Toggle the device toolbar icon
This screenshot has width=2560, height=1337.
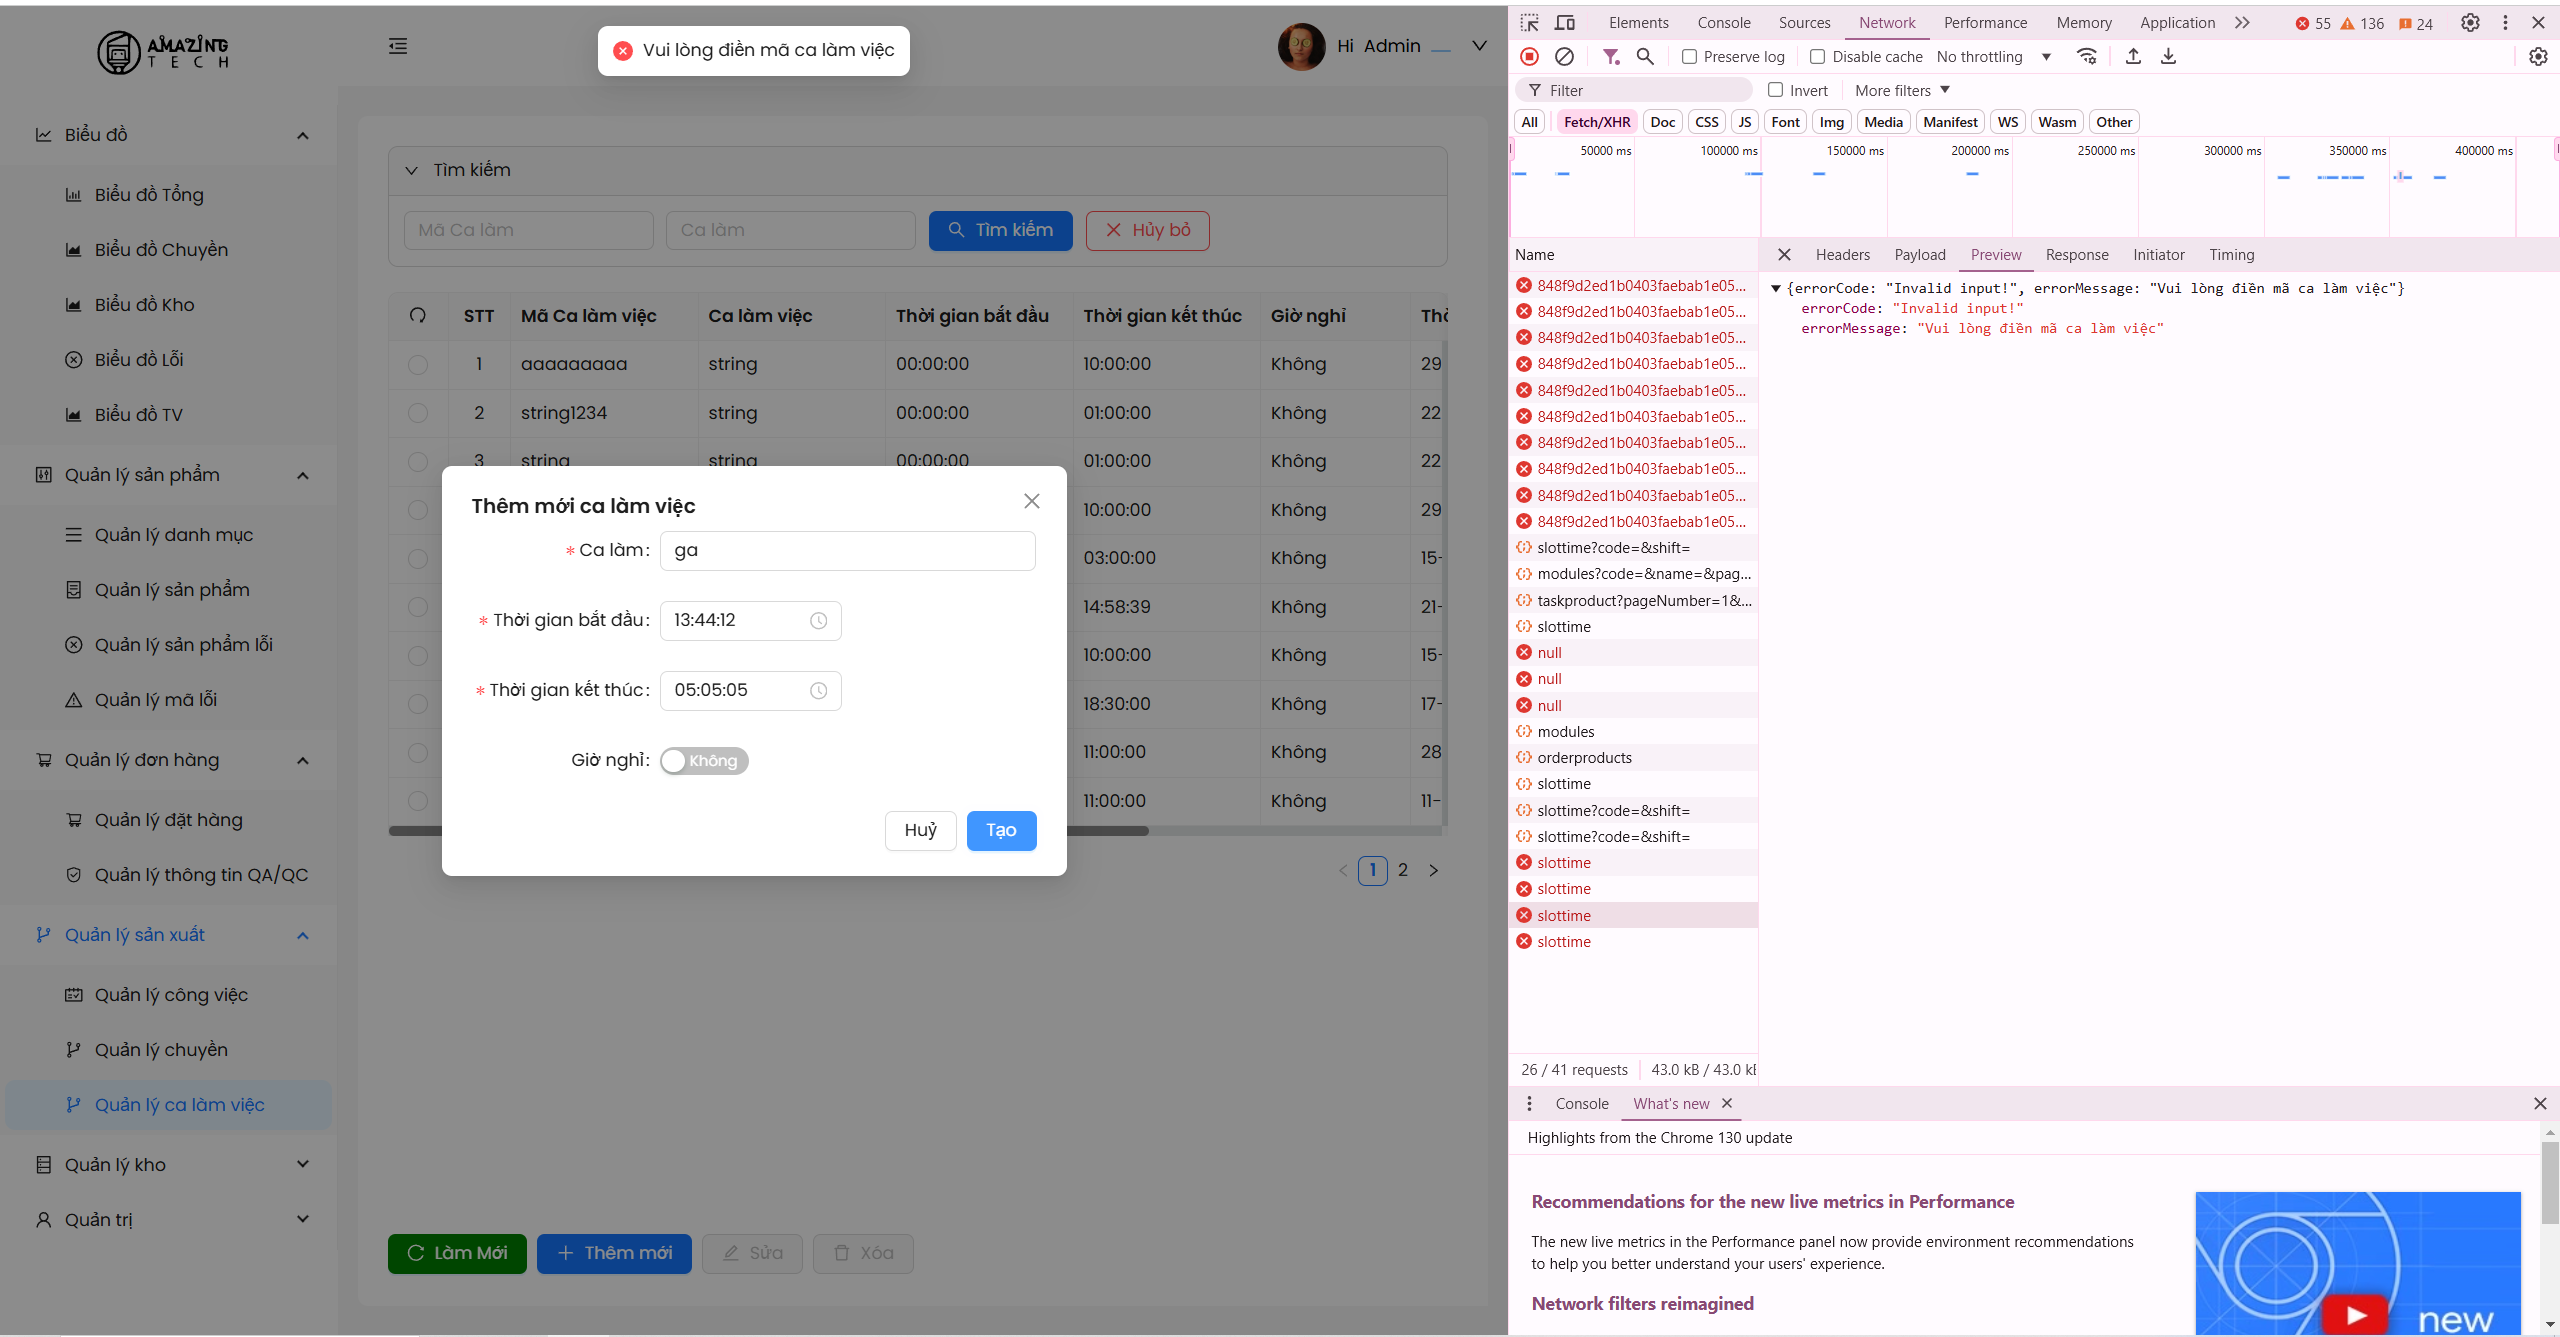(1565, 23)
